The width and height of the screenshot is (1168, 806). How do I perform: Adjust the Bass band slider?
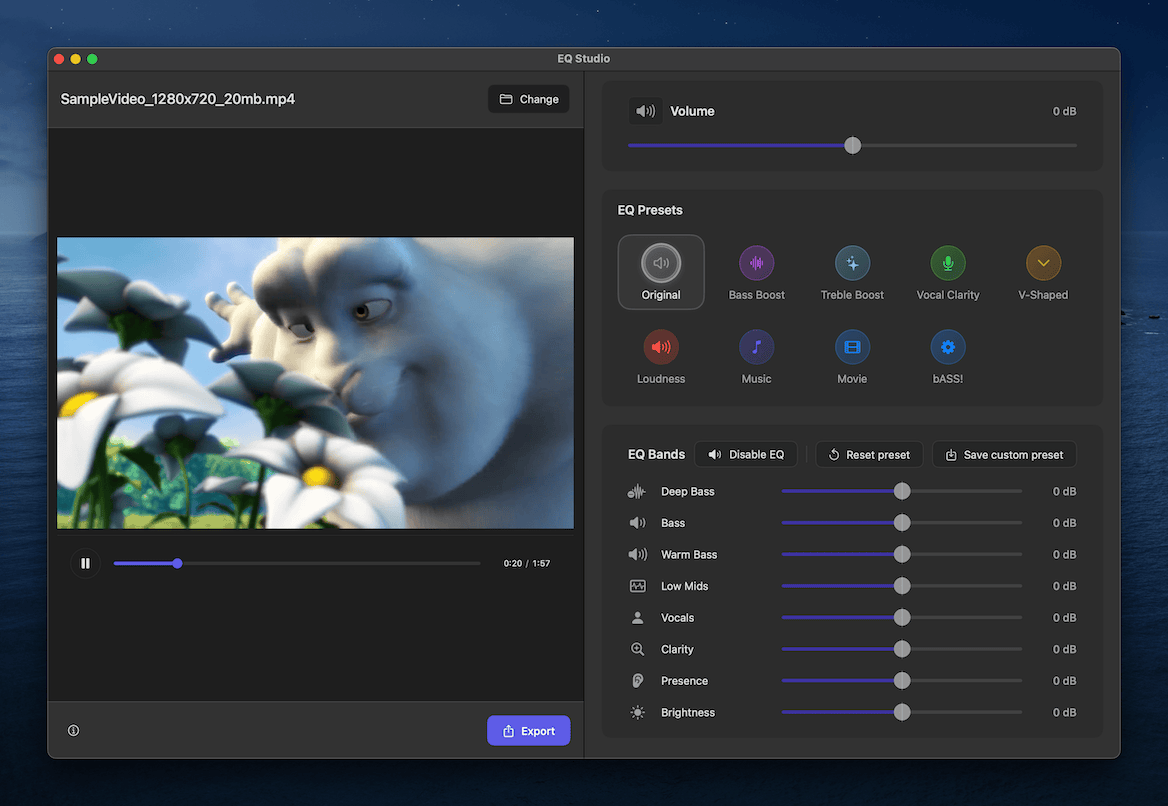click(902, 523)
